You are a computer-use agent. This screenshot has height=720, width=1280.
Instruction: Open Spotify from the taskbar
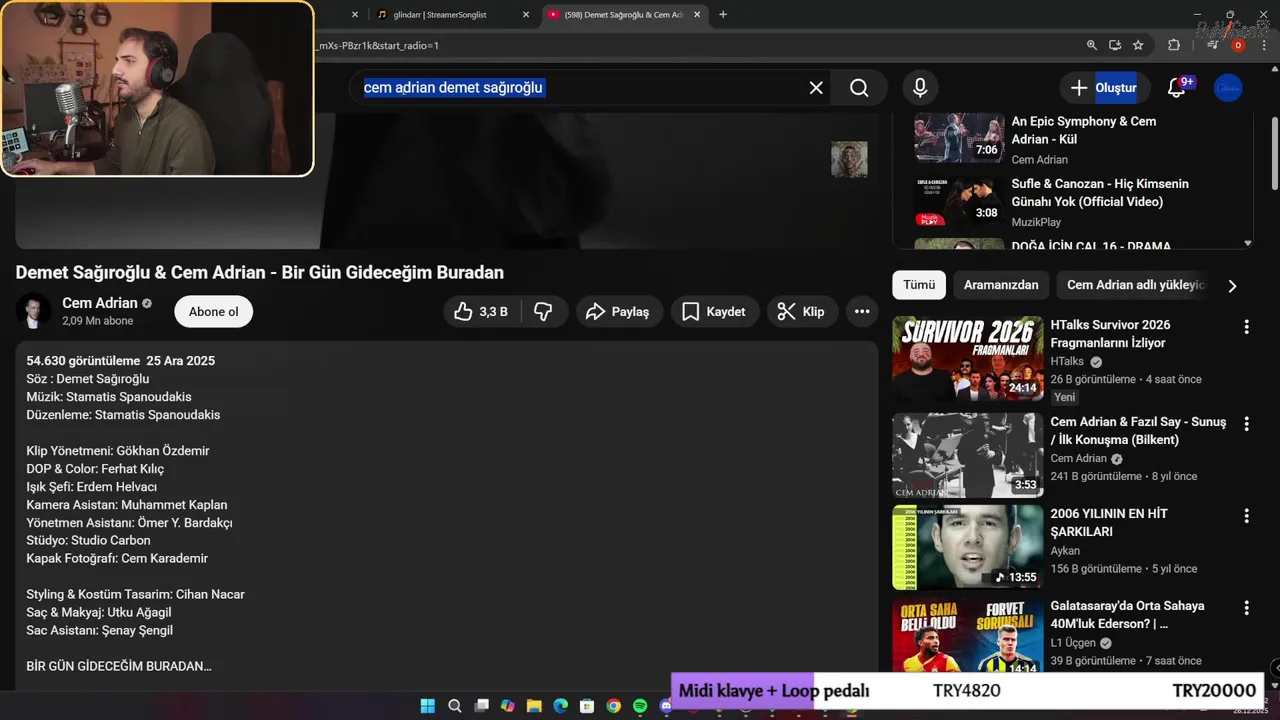[640, 706]
